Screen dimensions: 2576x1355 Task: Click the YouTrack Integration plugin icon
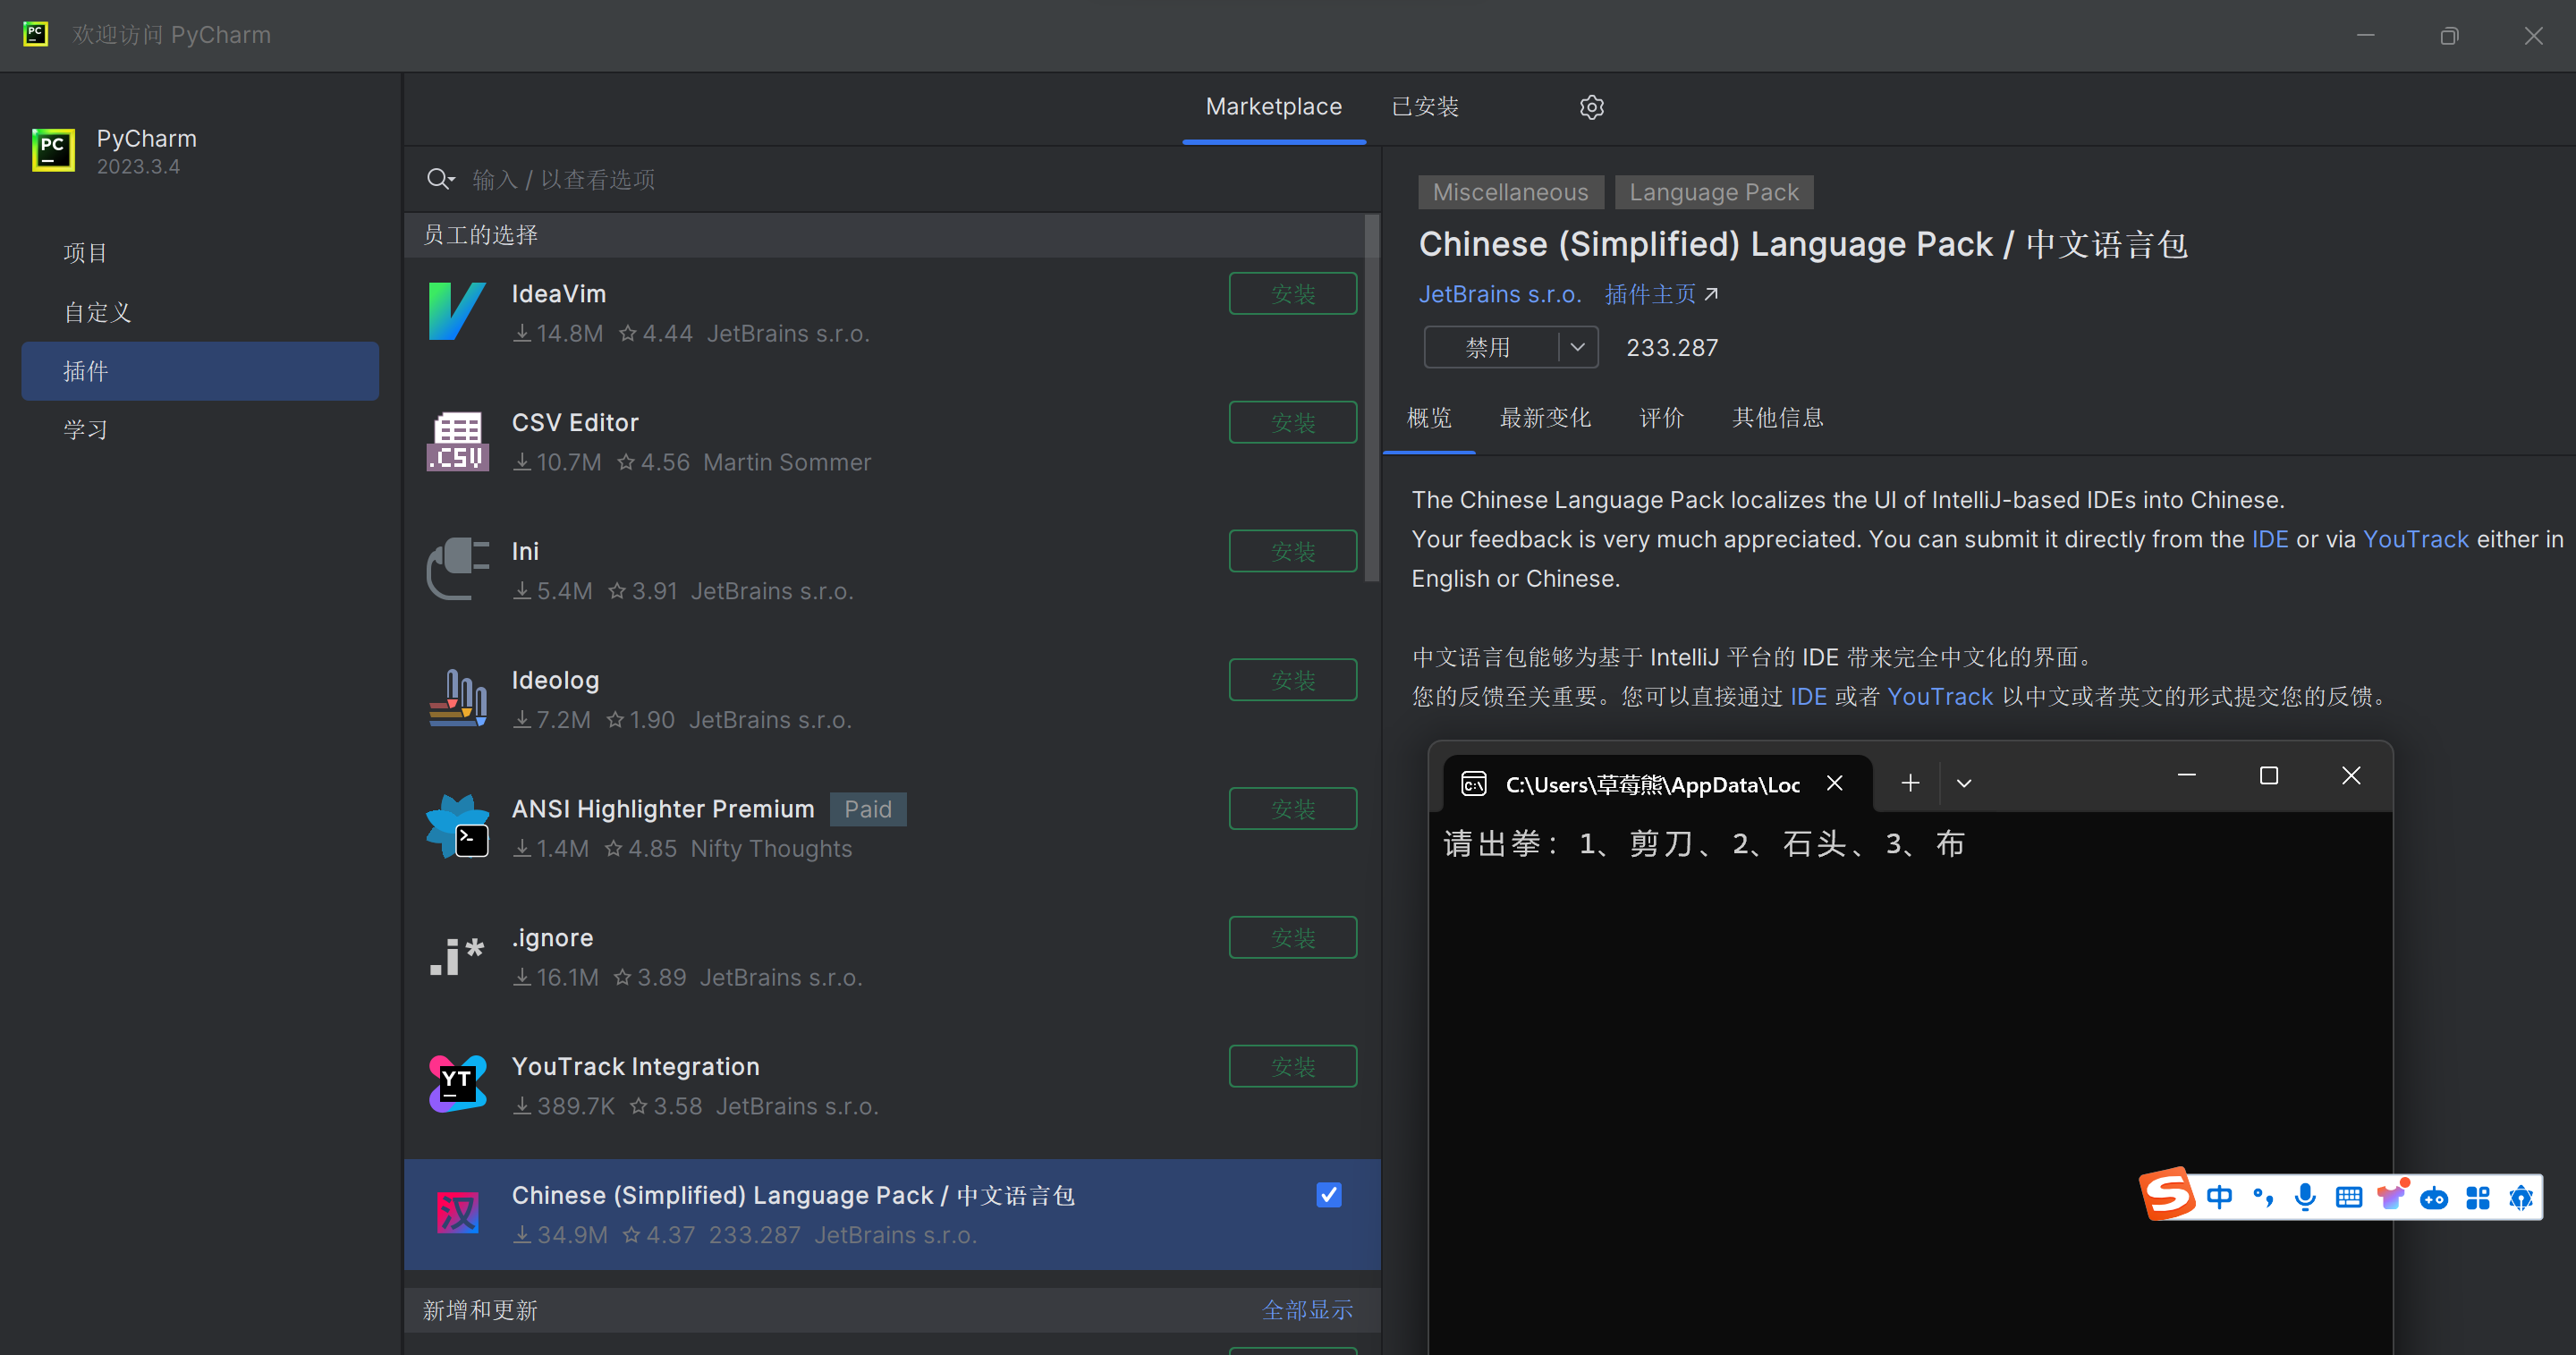pyautogui.click(x=457, y=1085)
